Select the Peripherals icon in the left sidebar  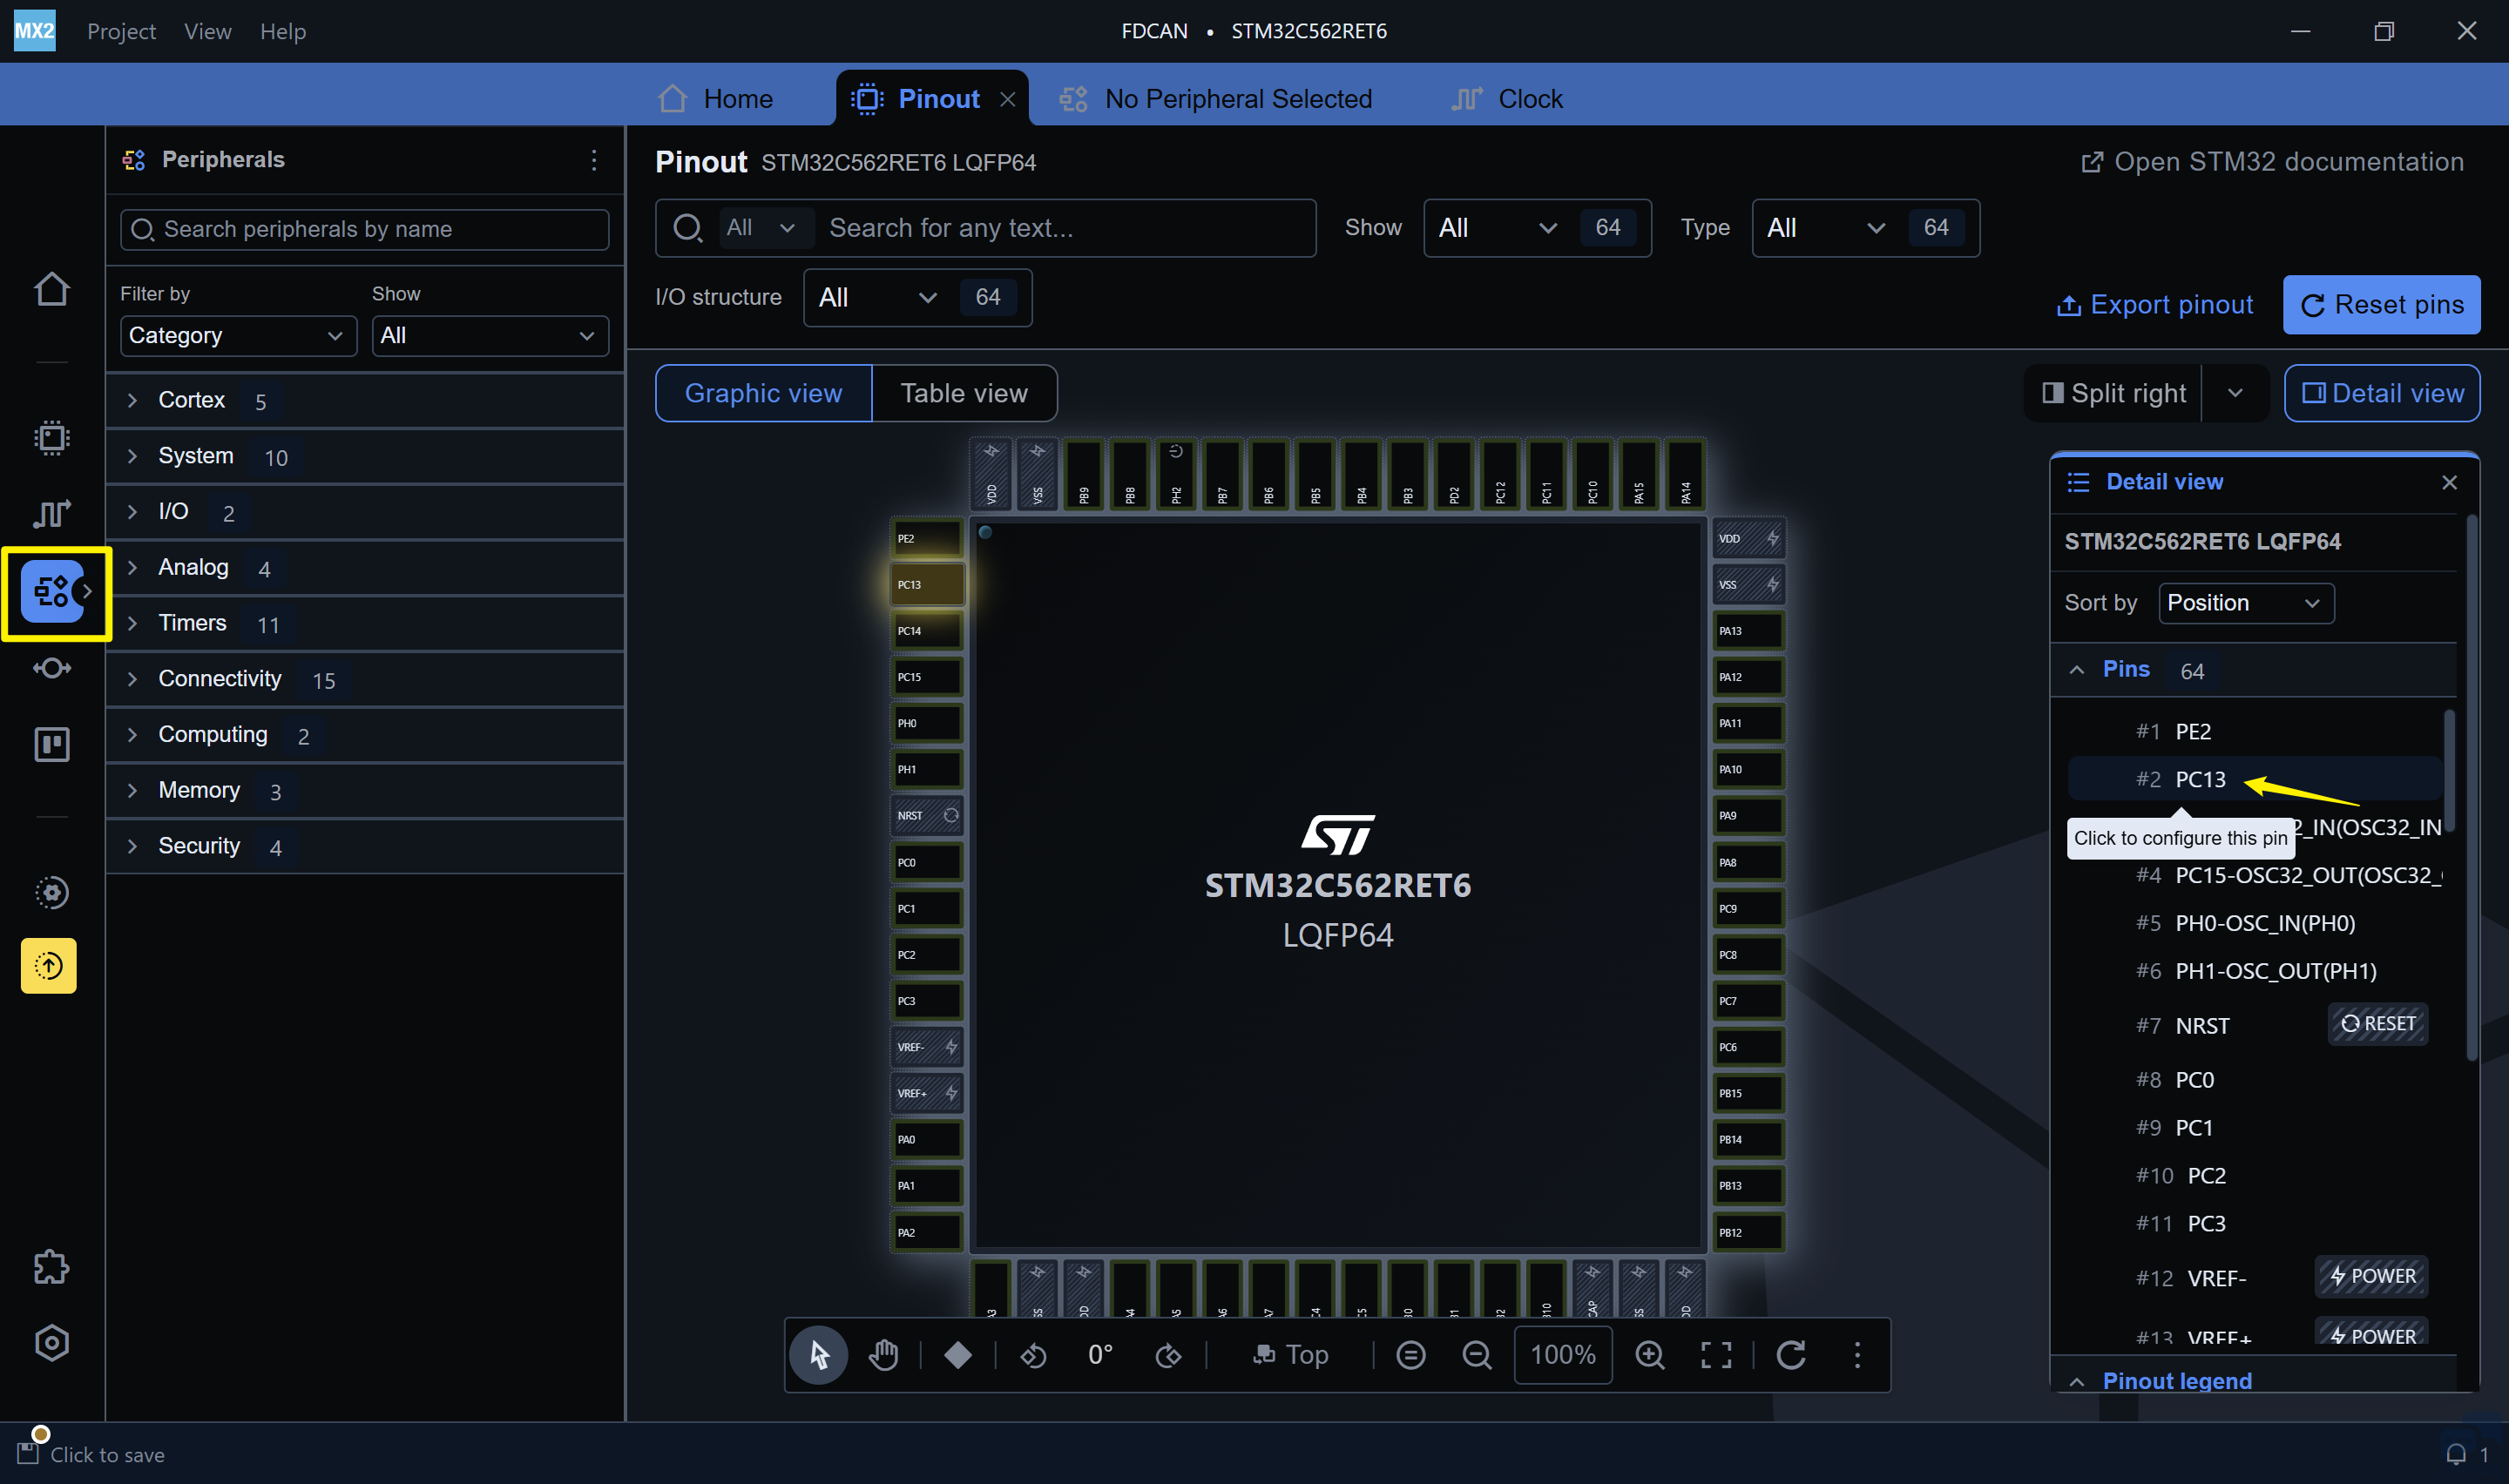click(x=52, y=591)
